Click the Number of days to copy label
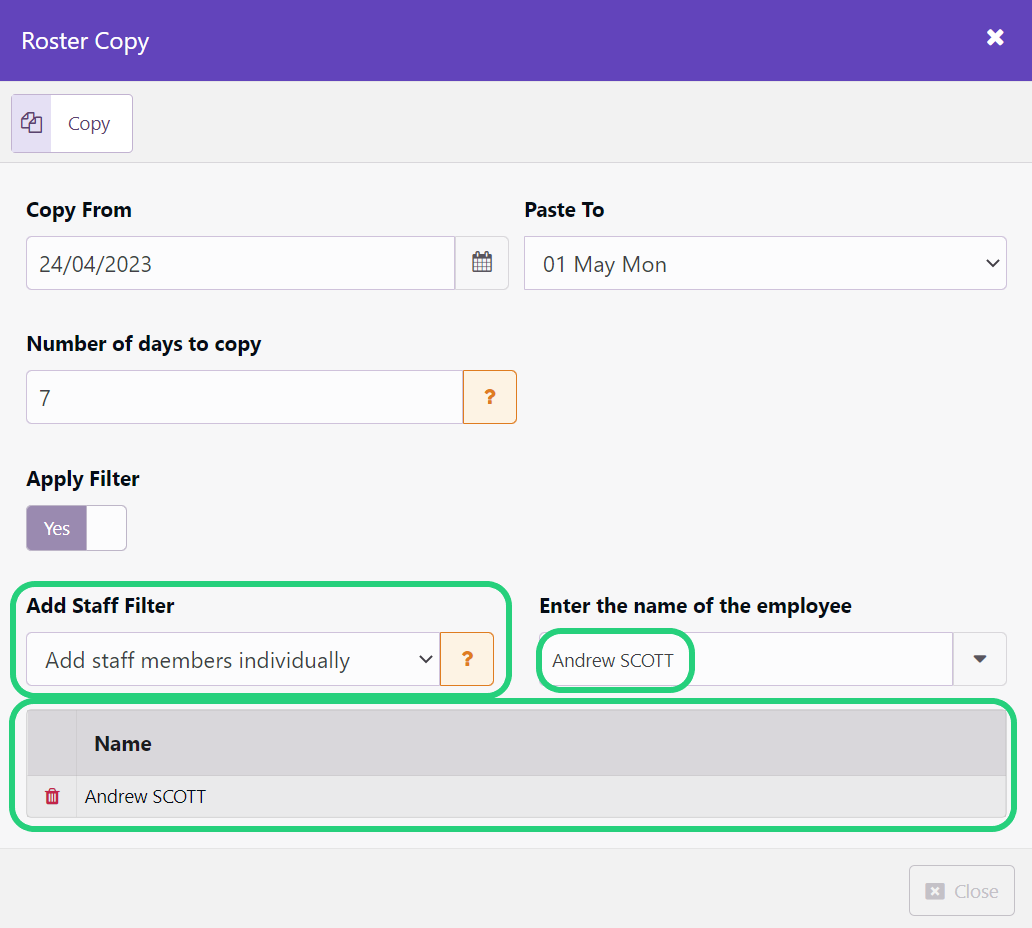Viewport: 1032px width, 928px height. 143,344
